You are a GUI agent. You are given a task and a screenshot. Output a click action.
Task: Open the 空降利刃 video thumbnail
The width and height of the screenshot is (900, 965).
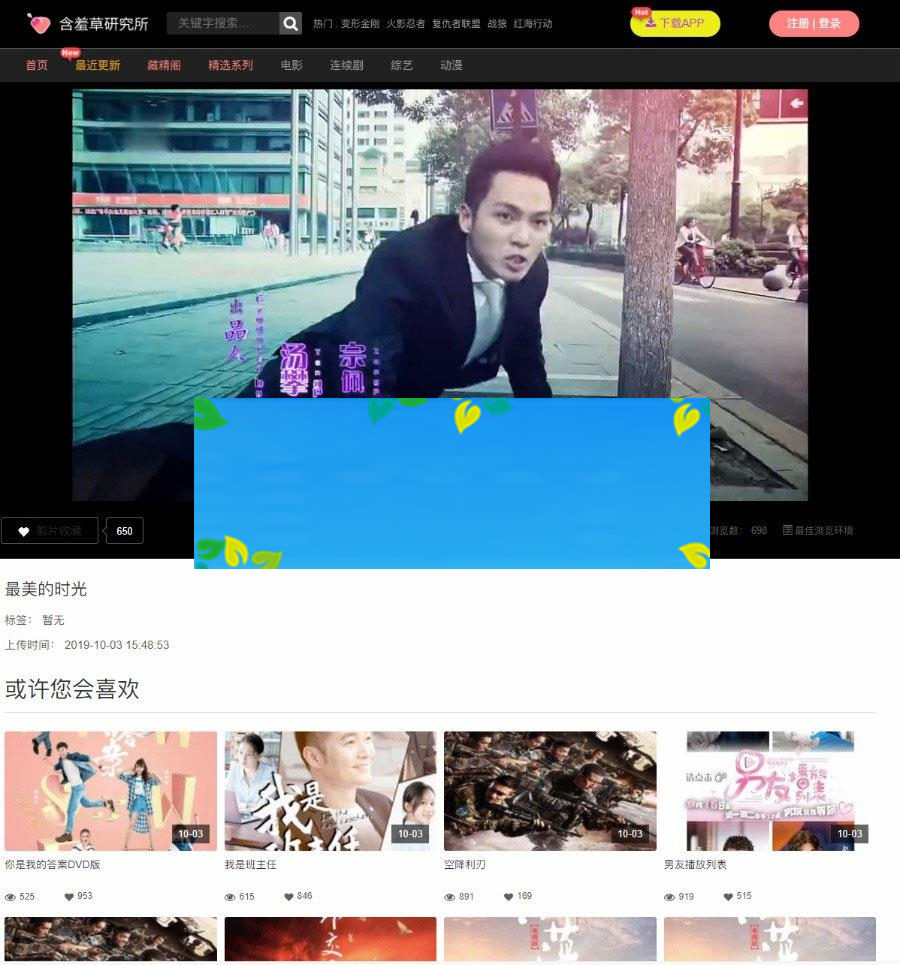click(550, 790)
